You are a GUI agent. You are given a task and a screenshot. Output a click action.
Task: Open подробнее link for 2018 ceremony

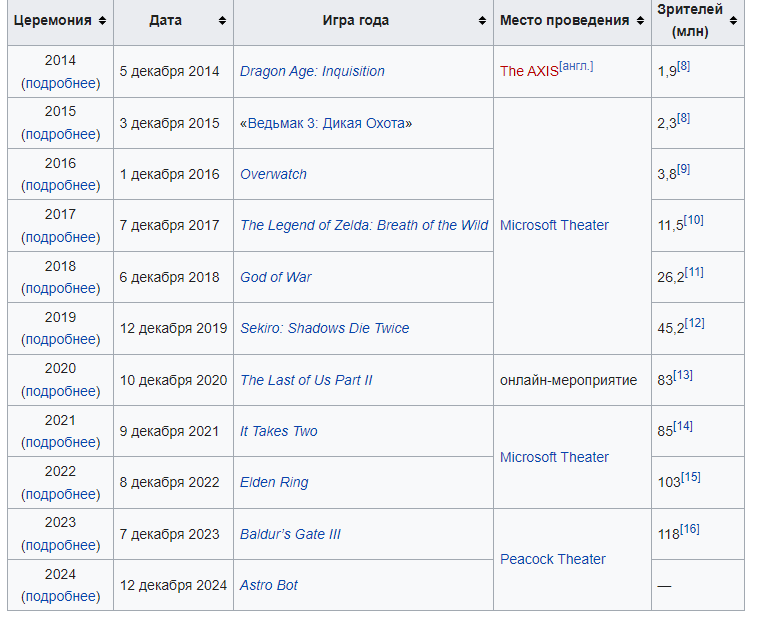[60, 288]
